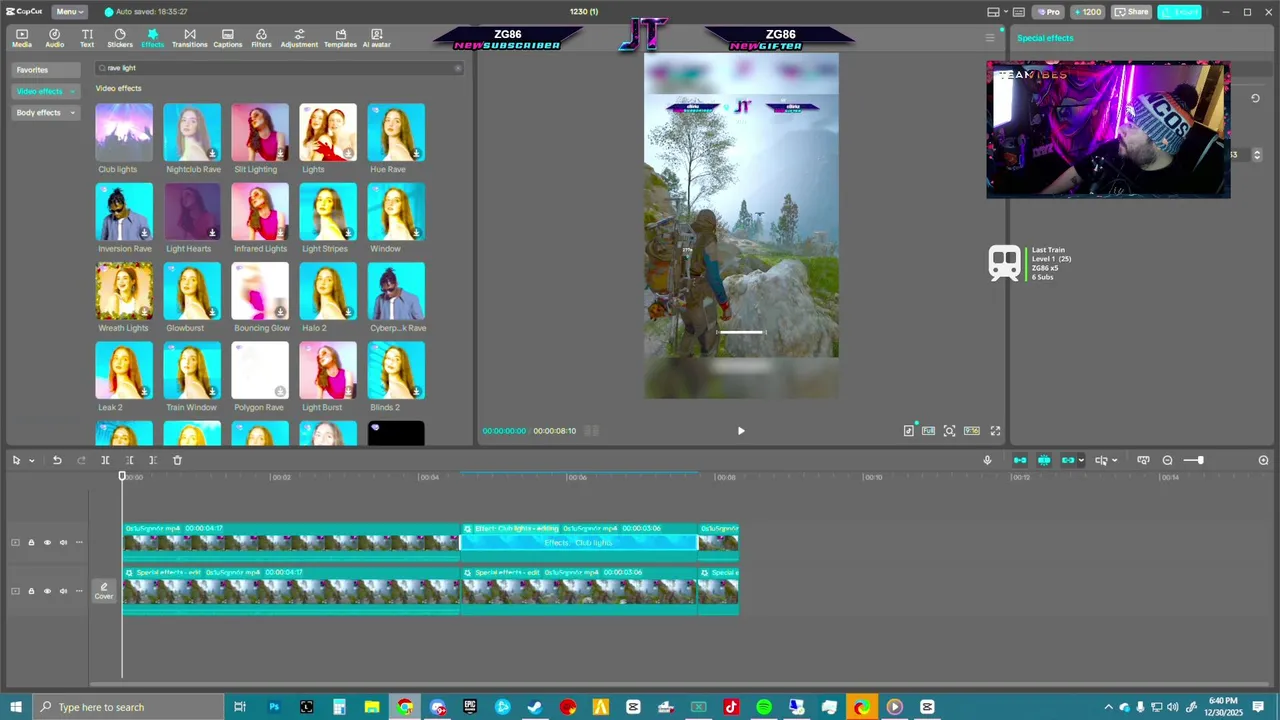Open the linkage options dropdown arrow

click(1081, 460)
